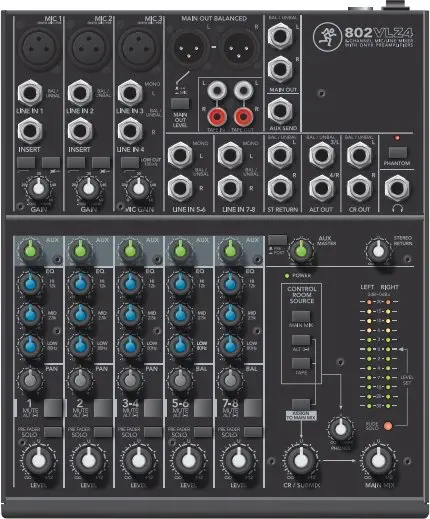Screen dimensions: 430x519
Task: Select ALT 3-4 as control room source
Action: point(301,340)
